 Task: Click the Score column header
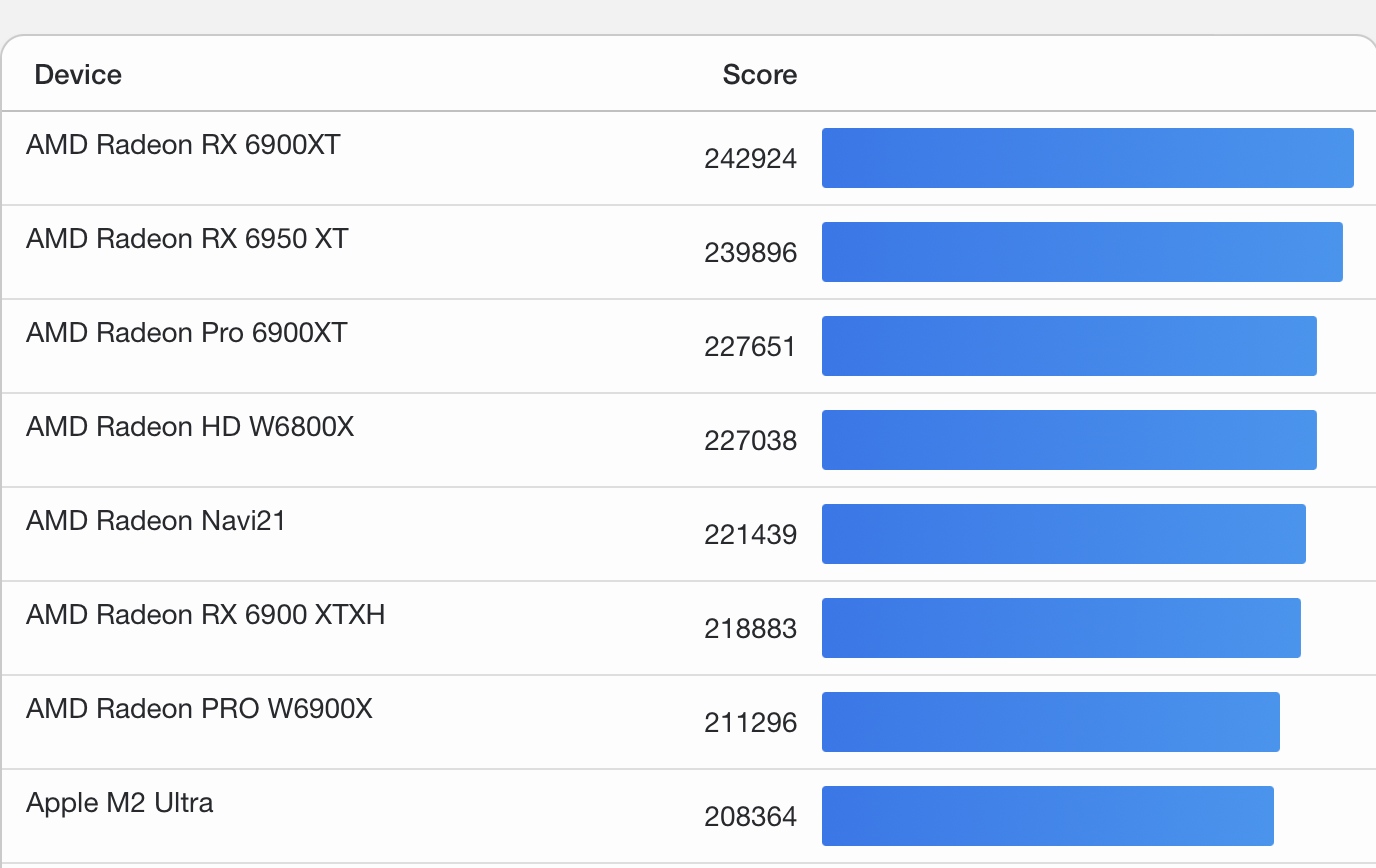tap(760, 75)
